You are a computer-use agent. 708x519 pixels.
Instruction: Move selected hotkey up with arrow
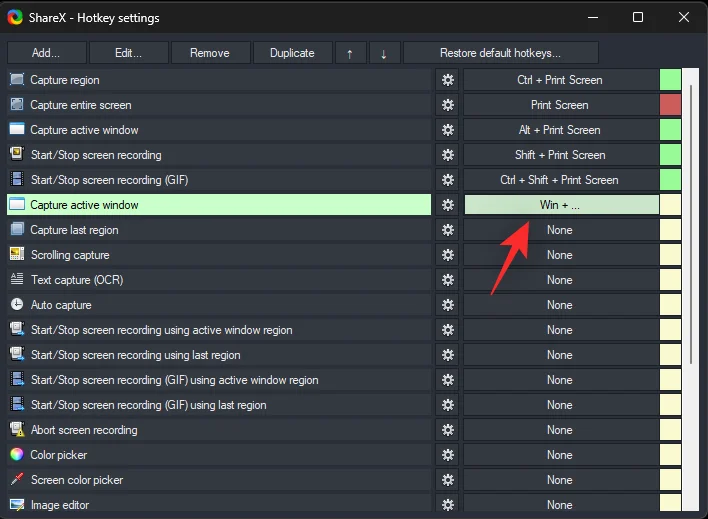[x=349, y=53]
